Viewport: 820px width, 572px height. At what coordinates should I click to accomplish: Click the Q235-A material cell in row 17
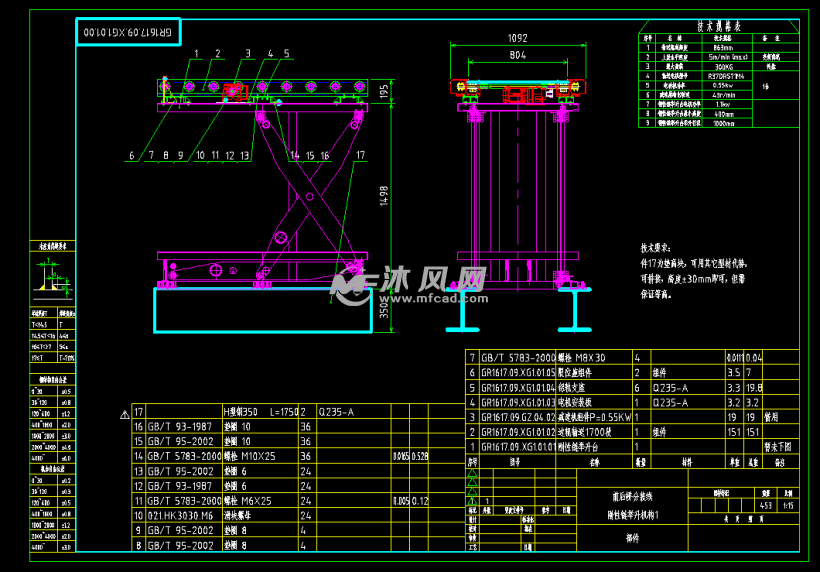tap(337, 411)
